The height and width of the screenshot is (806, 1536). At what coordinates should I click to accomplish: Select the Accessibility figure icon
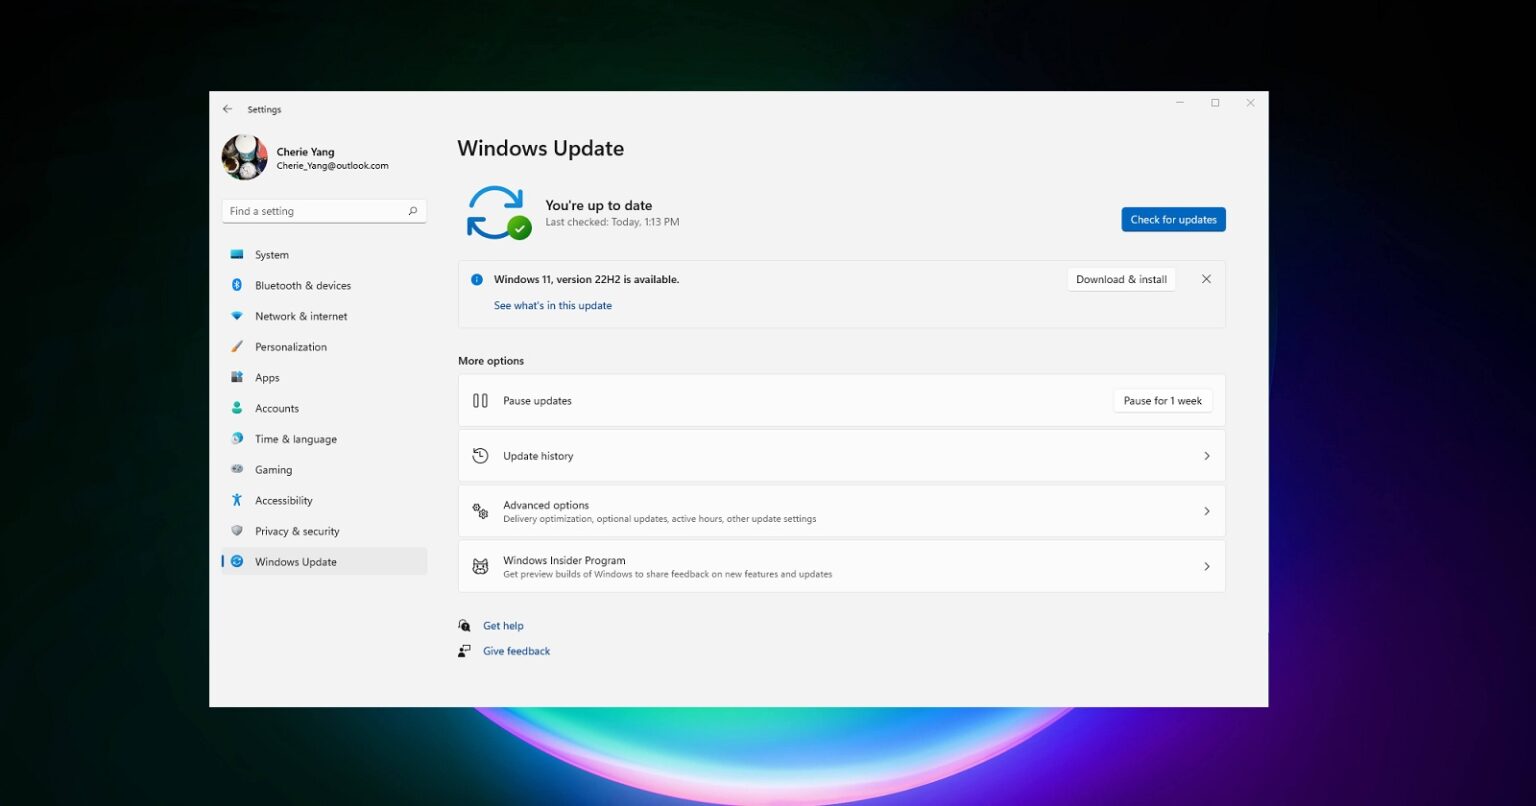click(x=237, y=500)
